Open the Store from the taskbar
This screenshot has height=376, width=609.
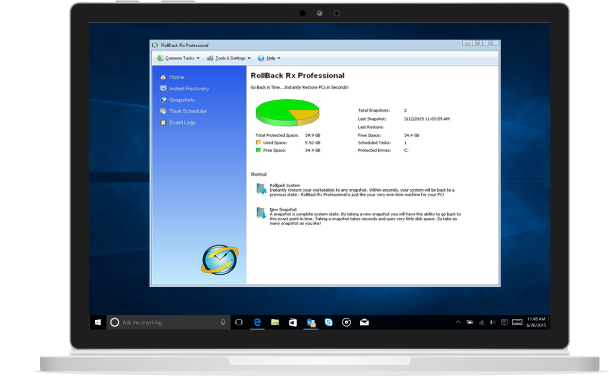(x=293, y=322)
